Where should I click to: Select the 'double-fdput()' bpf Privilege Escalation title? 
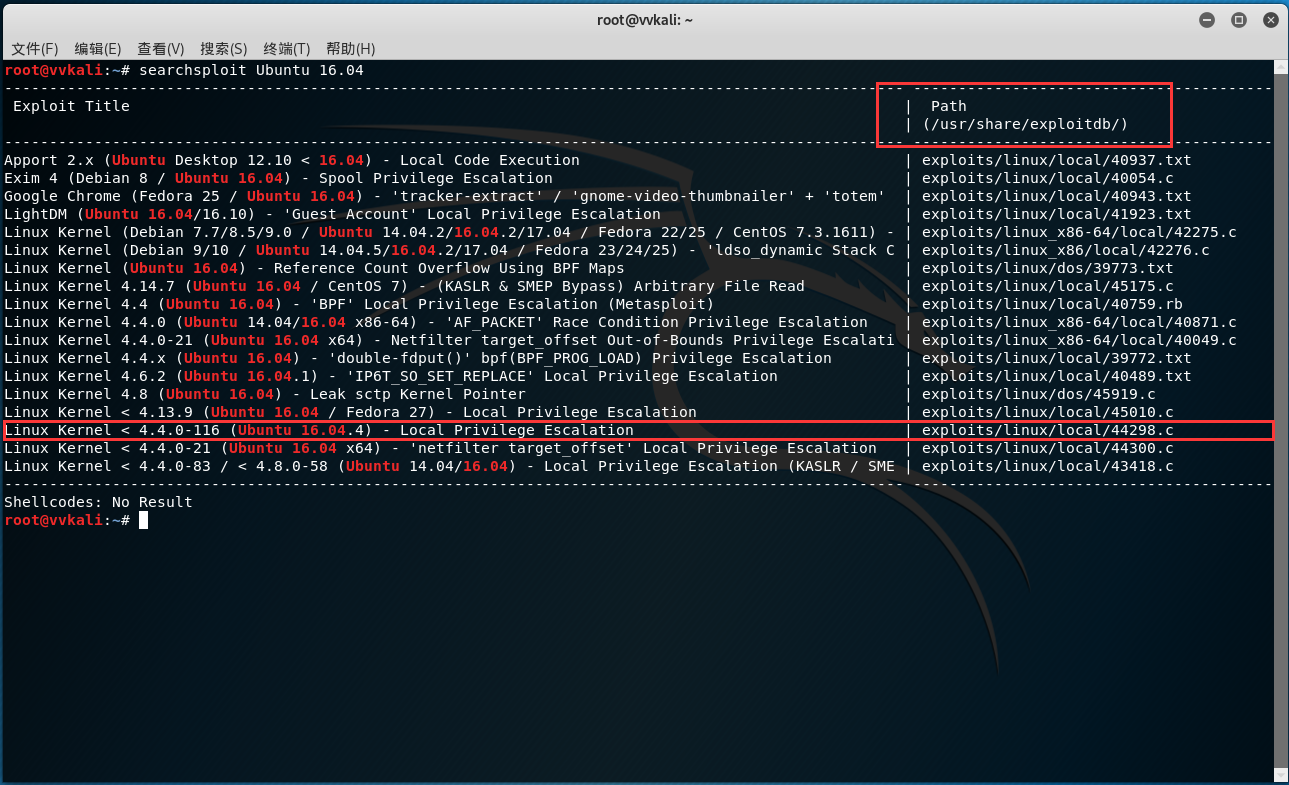[418, 358]
